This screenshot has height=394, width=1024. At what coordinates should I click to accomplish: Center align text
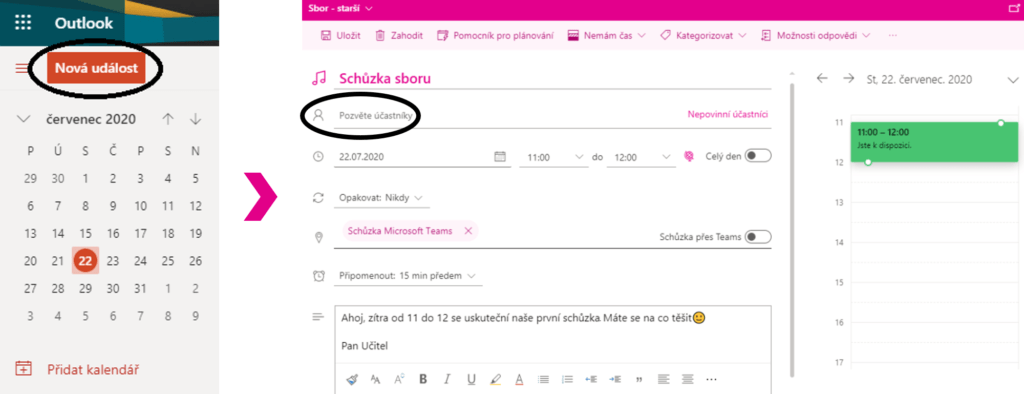(687, 379)
